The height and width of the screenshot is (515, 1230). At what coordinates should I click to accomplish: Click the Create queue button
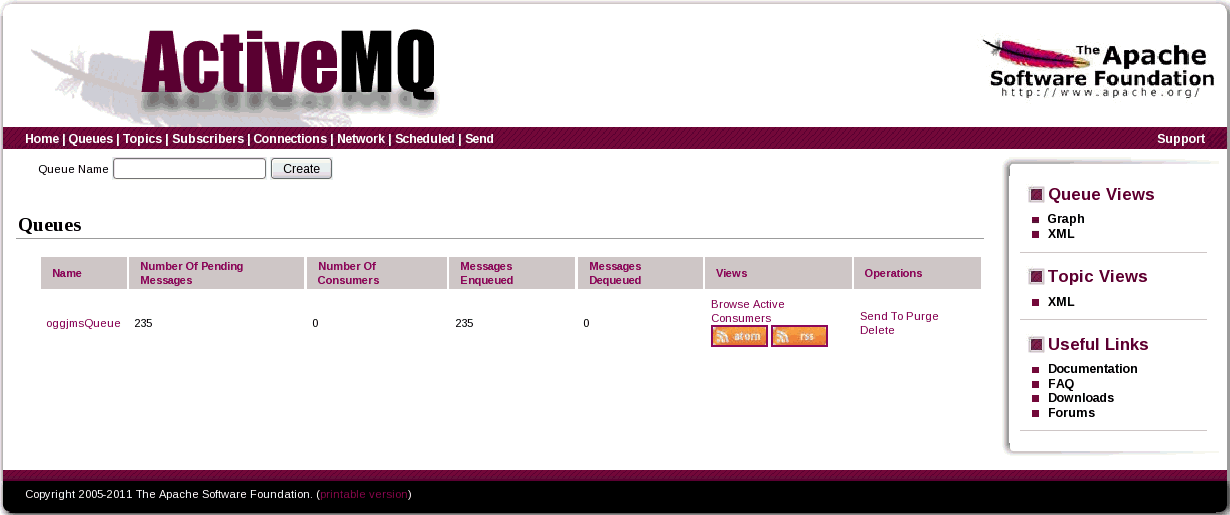[301, 169]
